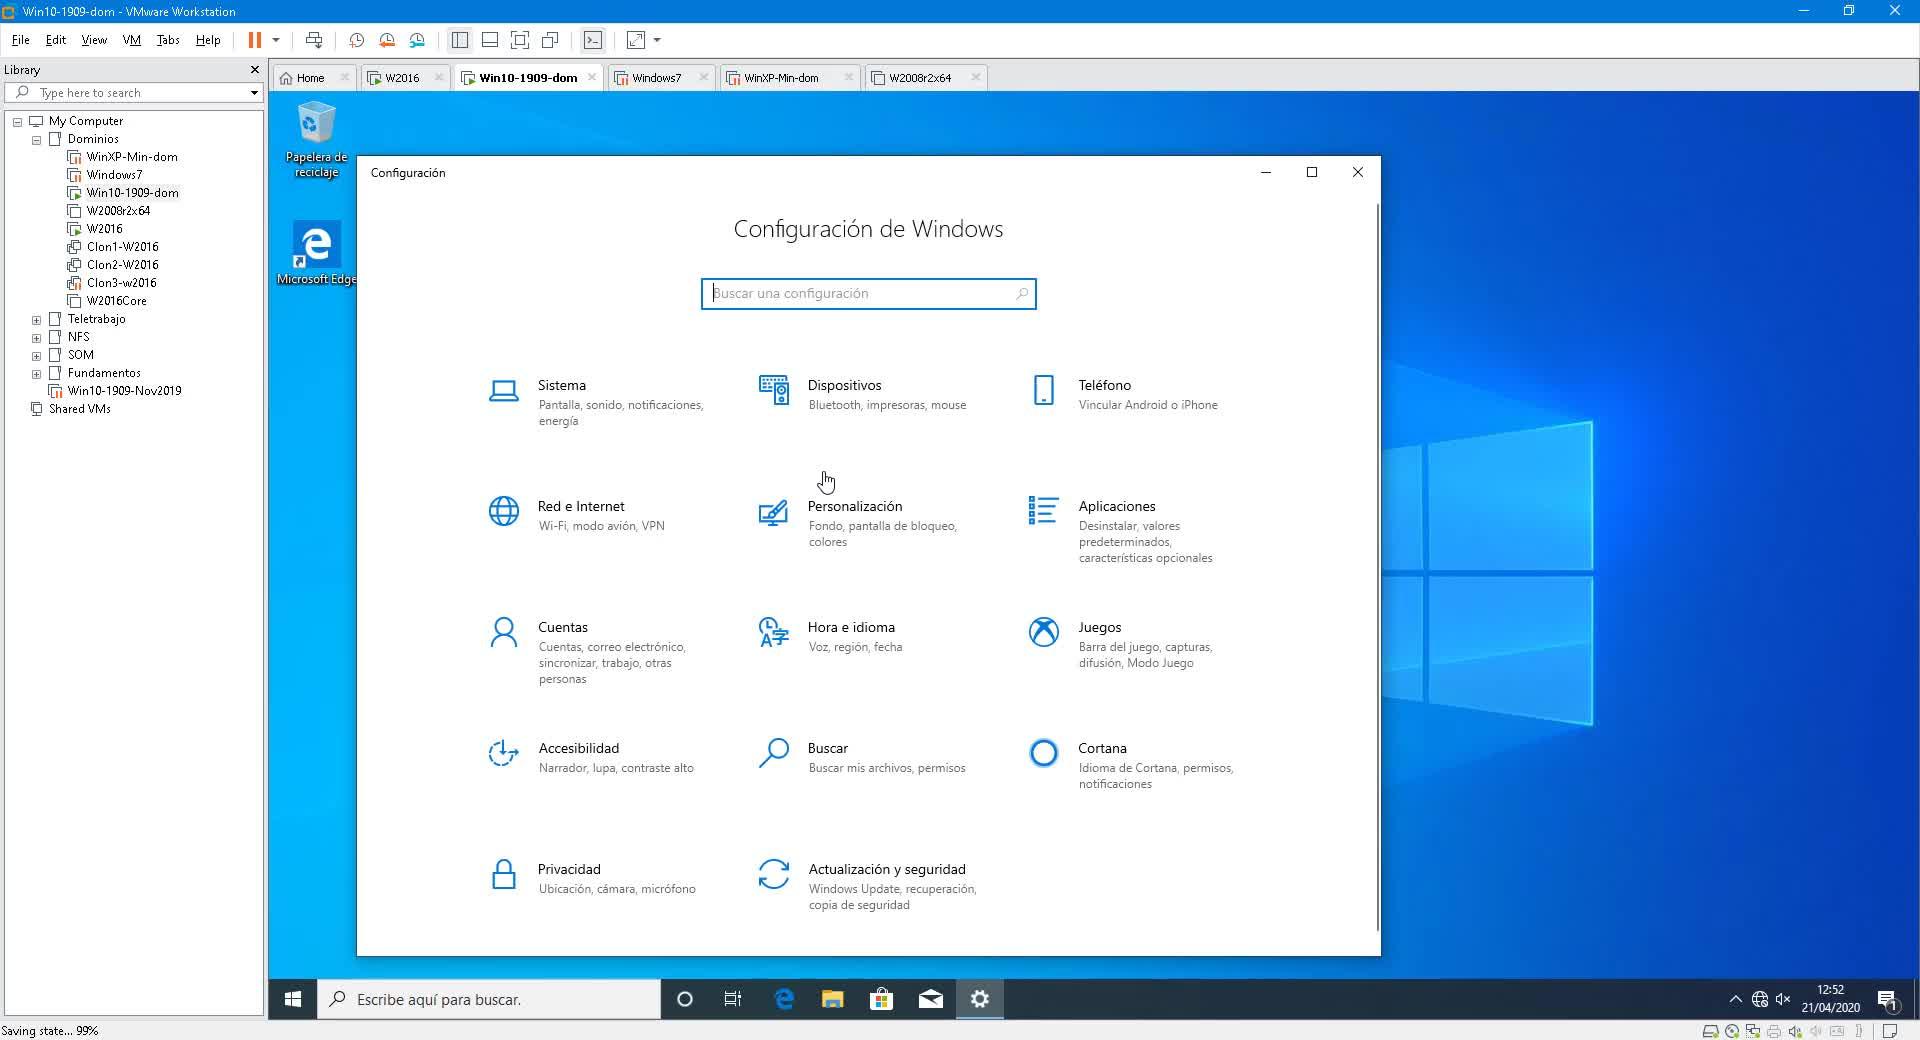Open the console view toolbar icon
This screenshot has height=1040, width=1920.
tap(593, 40)
